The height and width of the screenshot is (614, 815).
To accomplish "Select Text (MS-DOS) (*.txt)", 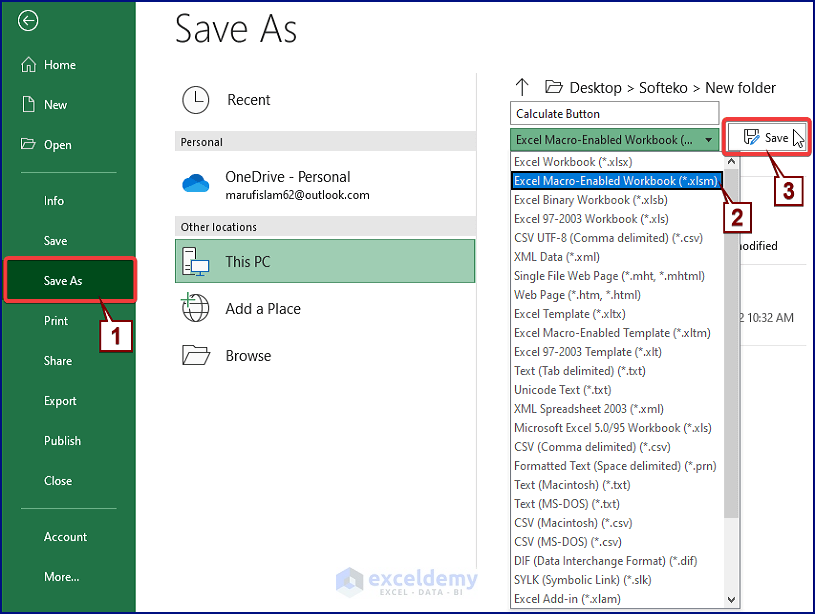I will coord(617,504).
